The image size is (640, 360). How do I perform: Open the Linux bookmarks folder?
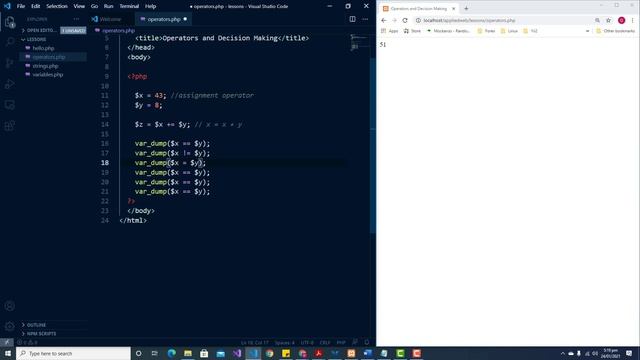[509, 31]
